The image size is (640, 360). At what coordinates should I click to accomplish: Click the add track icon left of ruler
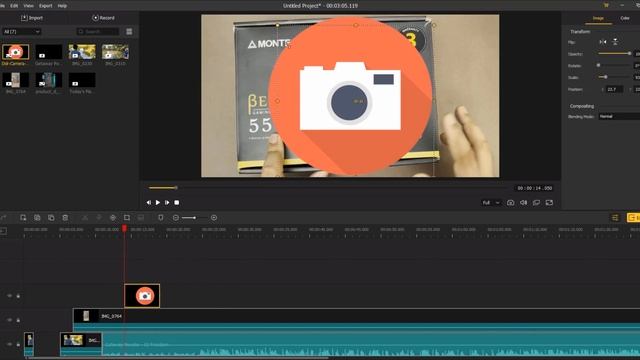click(x=3, y=231)
